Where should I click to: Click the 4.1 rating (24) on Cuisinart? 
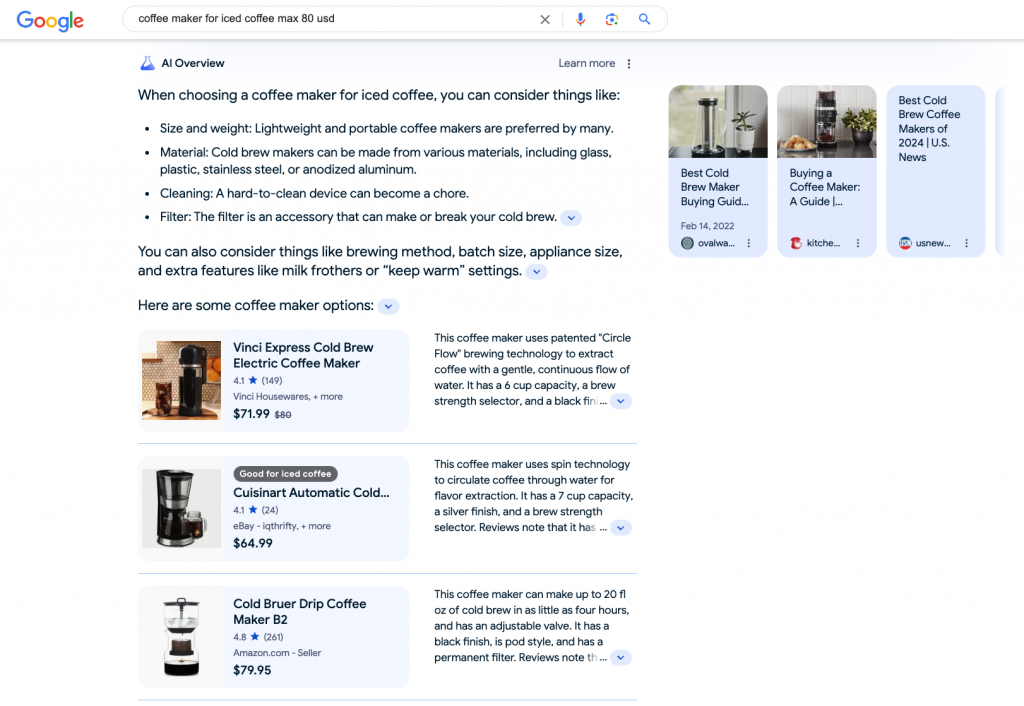coord(256,510)
